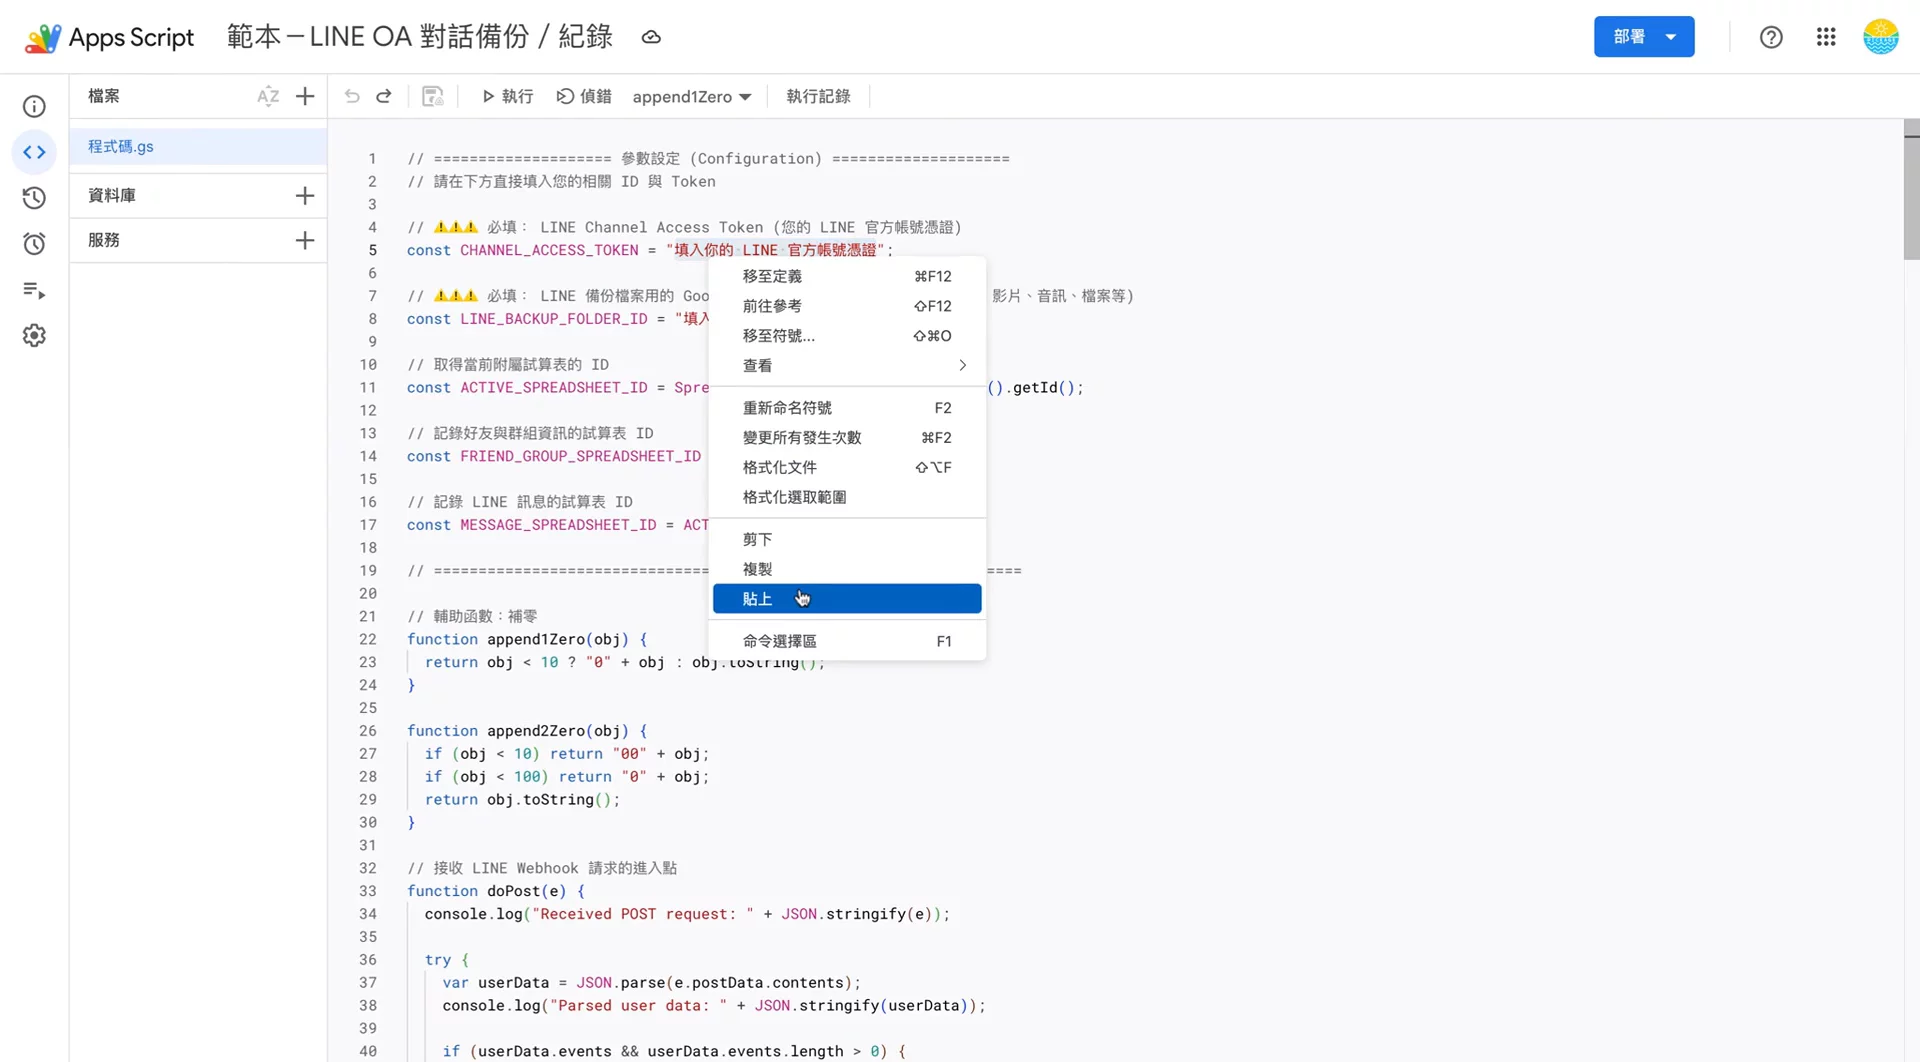The image size is (1920, 1062).
Task: Open the Executions list icon in sidebar
Action: point(34,290)
